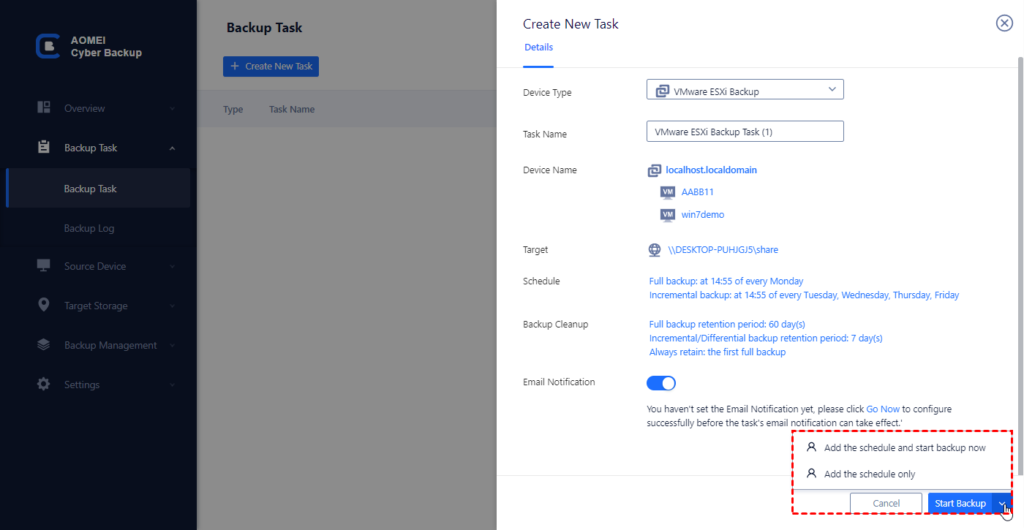Screen dimensions: 1024x530
Task: Expand the Start Backup dropdown arrow
Action: [1003, 504]
